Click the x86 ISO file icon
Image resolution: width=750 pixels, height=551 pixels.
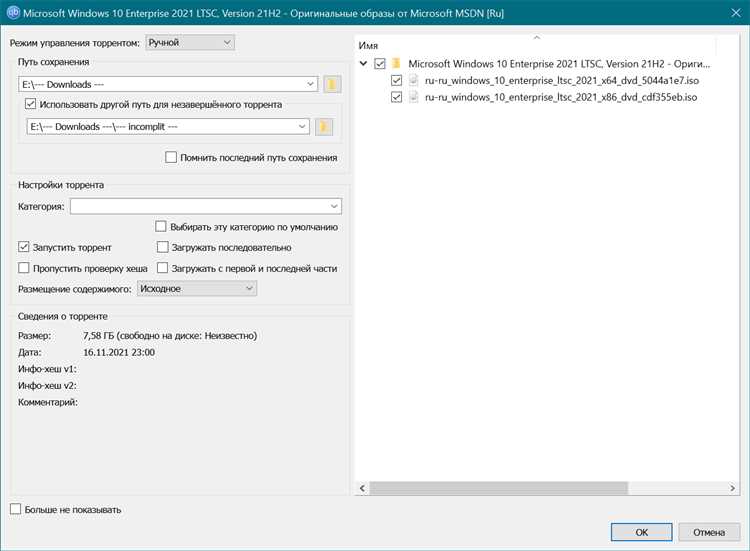coord(414,97)
